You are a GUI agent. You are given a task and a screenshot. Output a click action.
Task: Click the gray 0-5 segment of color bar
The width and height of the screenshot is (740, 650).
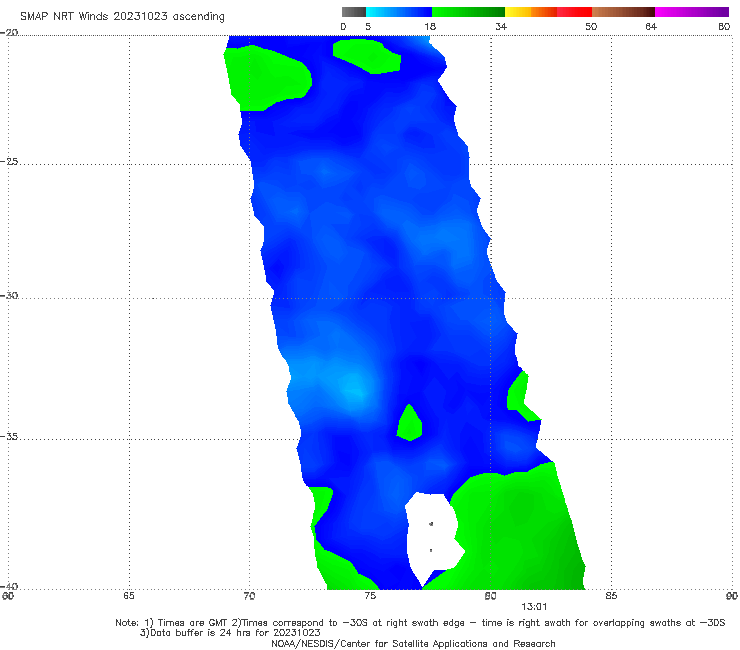click(354, 12)
